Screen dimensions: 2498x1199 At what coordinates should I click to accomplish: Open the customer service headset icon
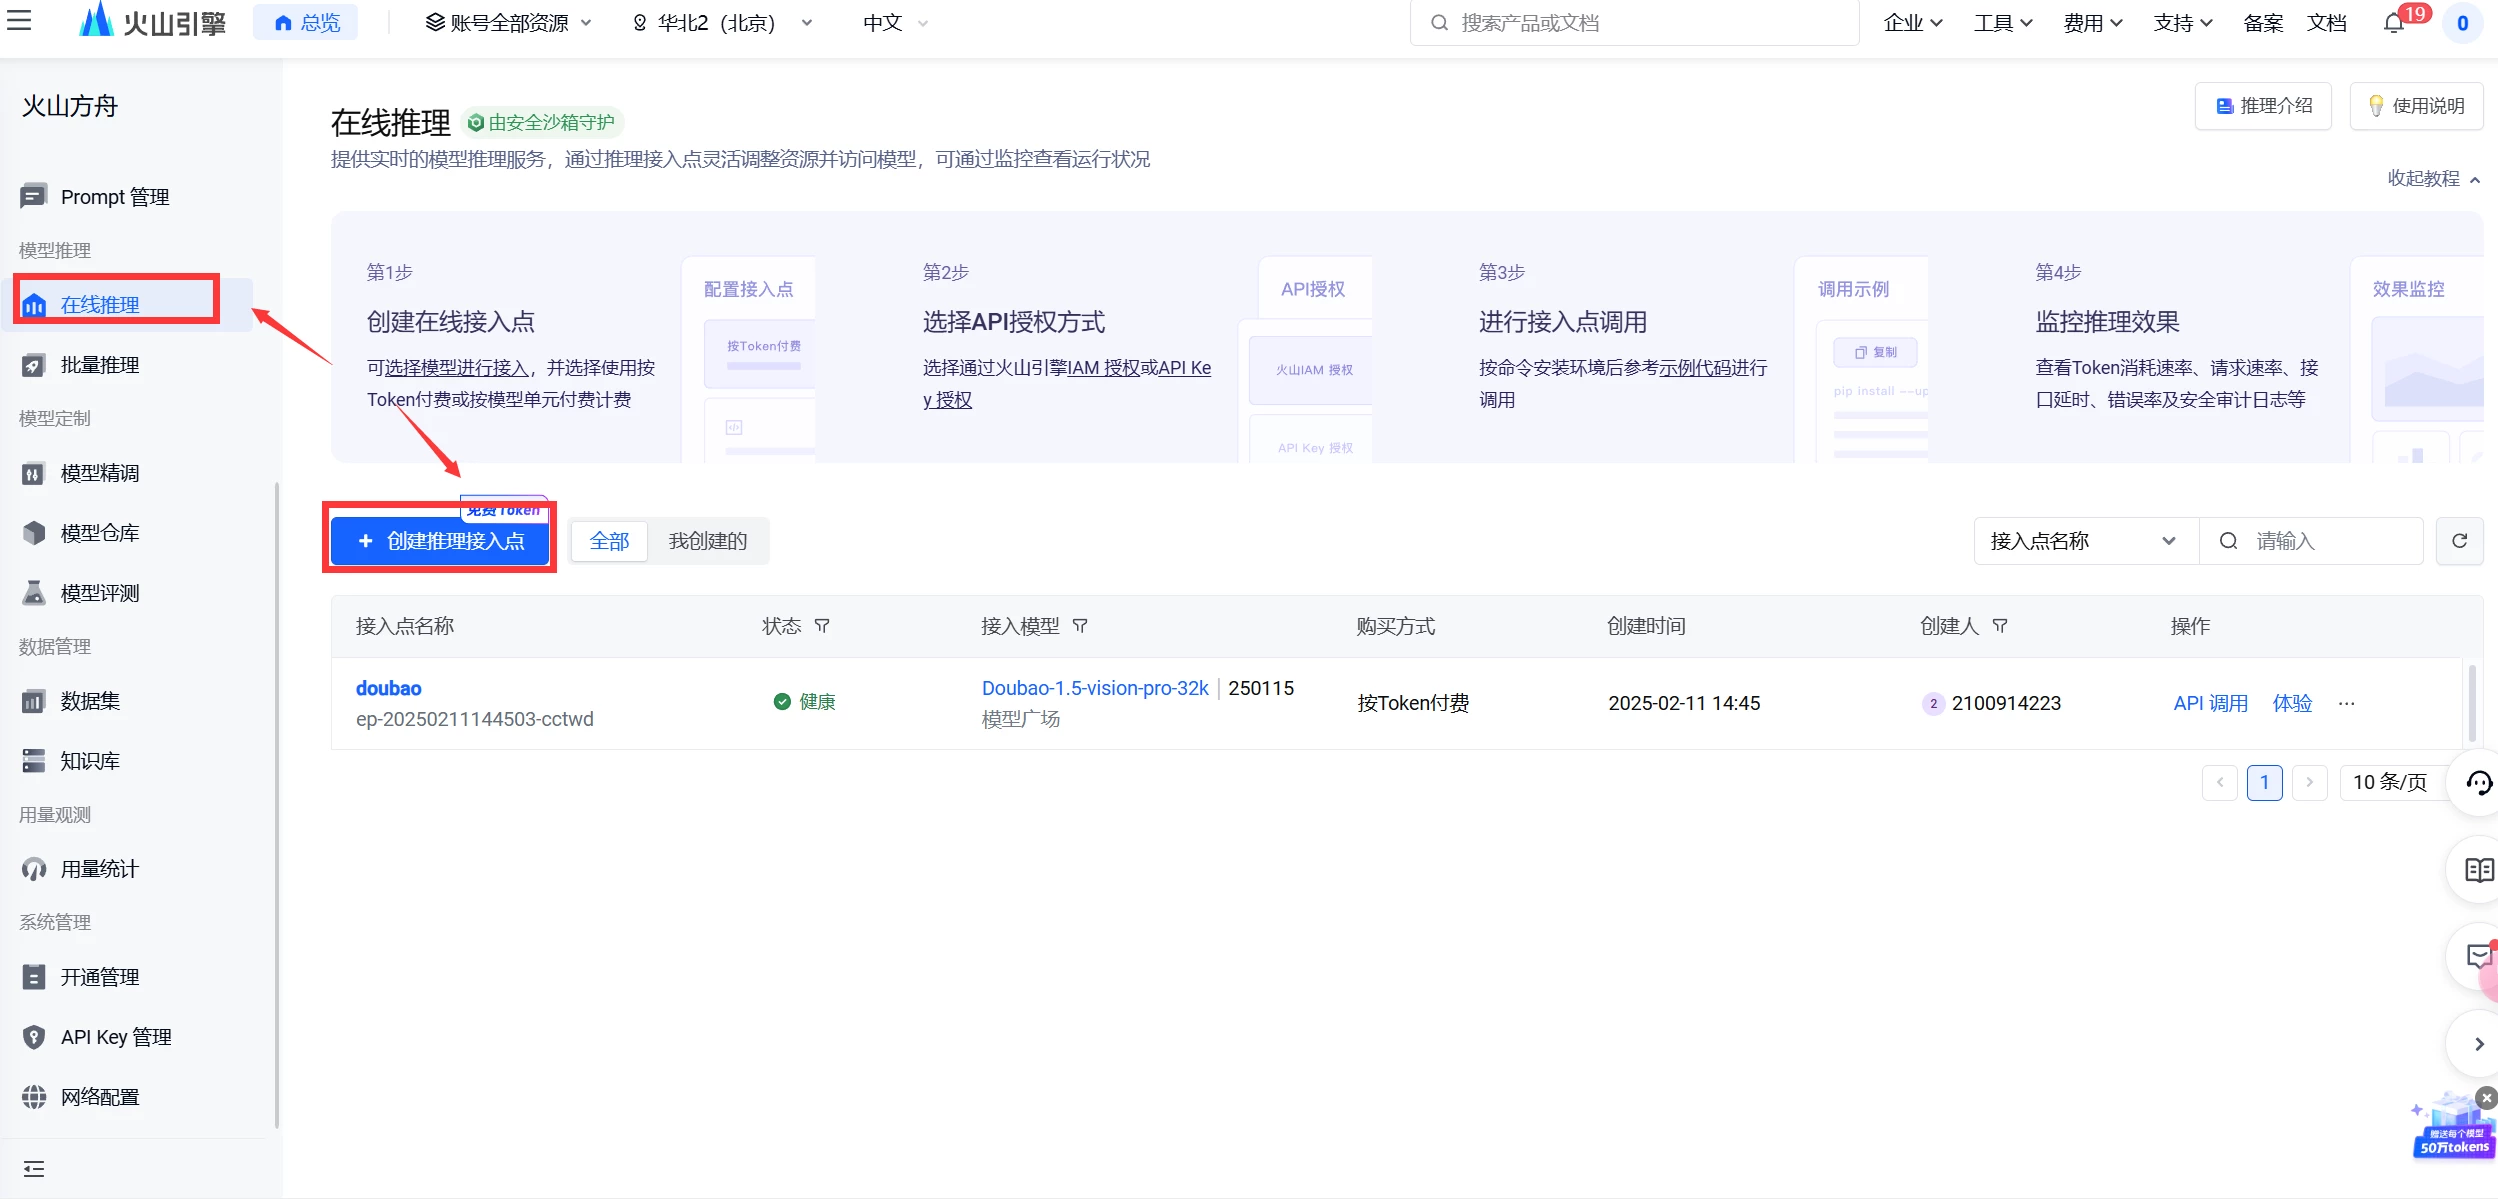[x=2478, y=783]
